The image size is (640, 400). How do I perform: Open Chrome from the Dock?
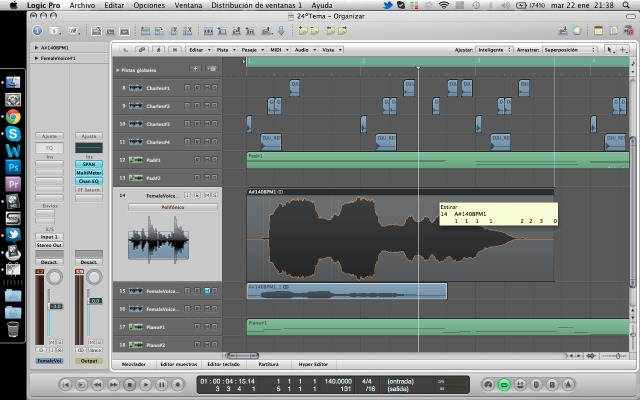[x=13, y=116]
